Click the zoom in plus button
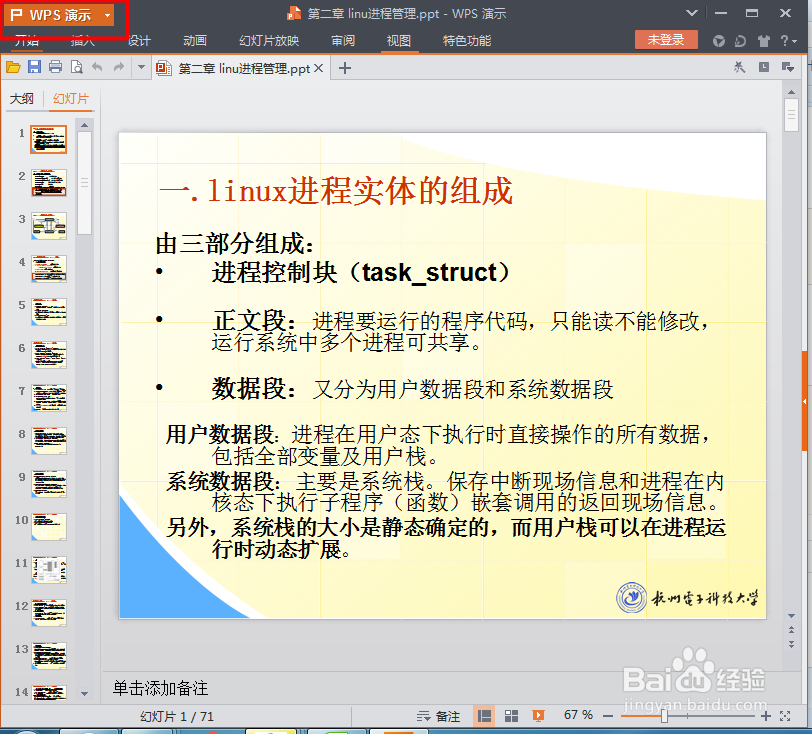Viewport: 812px width, 734px height. pos(766,716)
